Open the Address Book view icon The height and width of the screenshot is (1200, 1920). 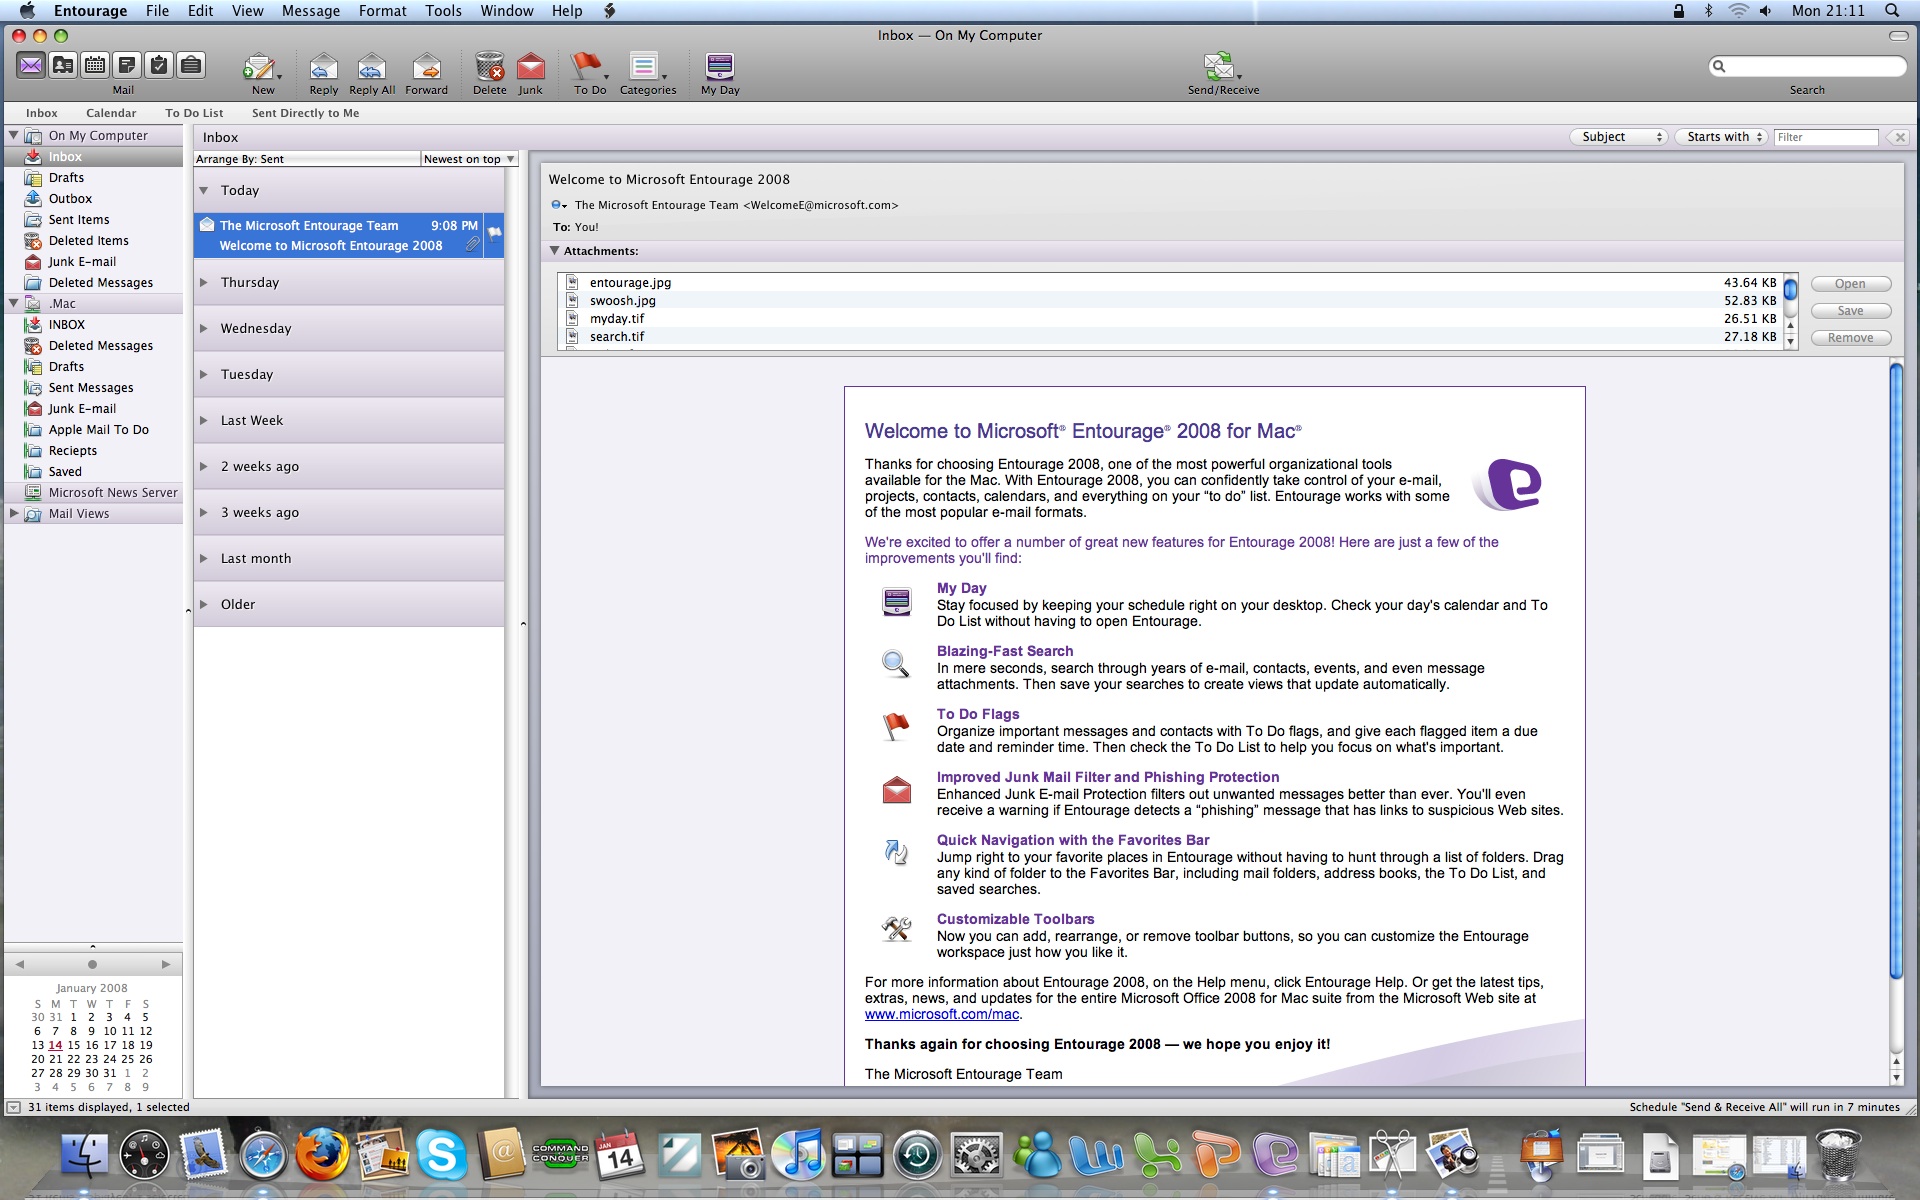(x=63, y=66)
